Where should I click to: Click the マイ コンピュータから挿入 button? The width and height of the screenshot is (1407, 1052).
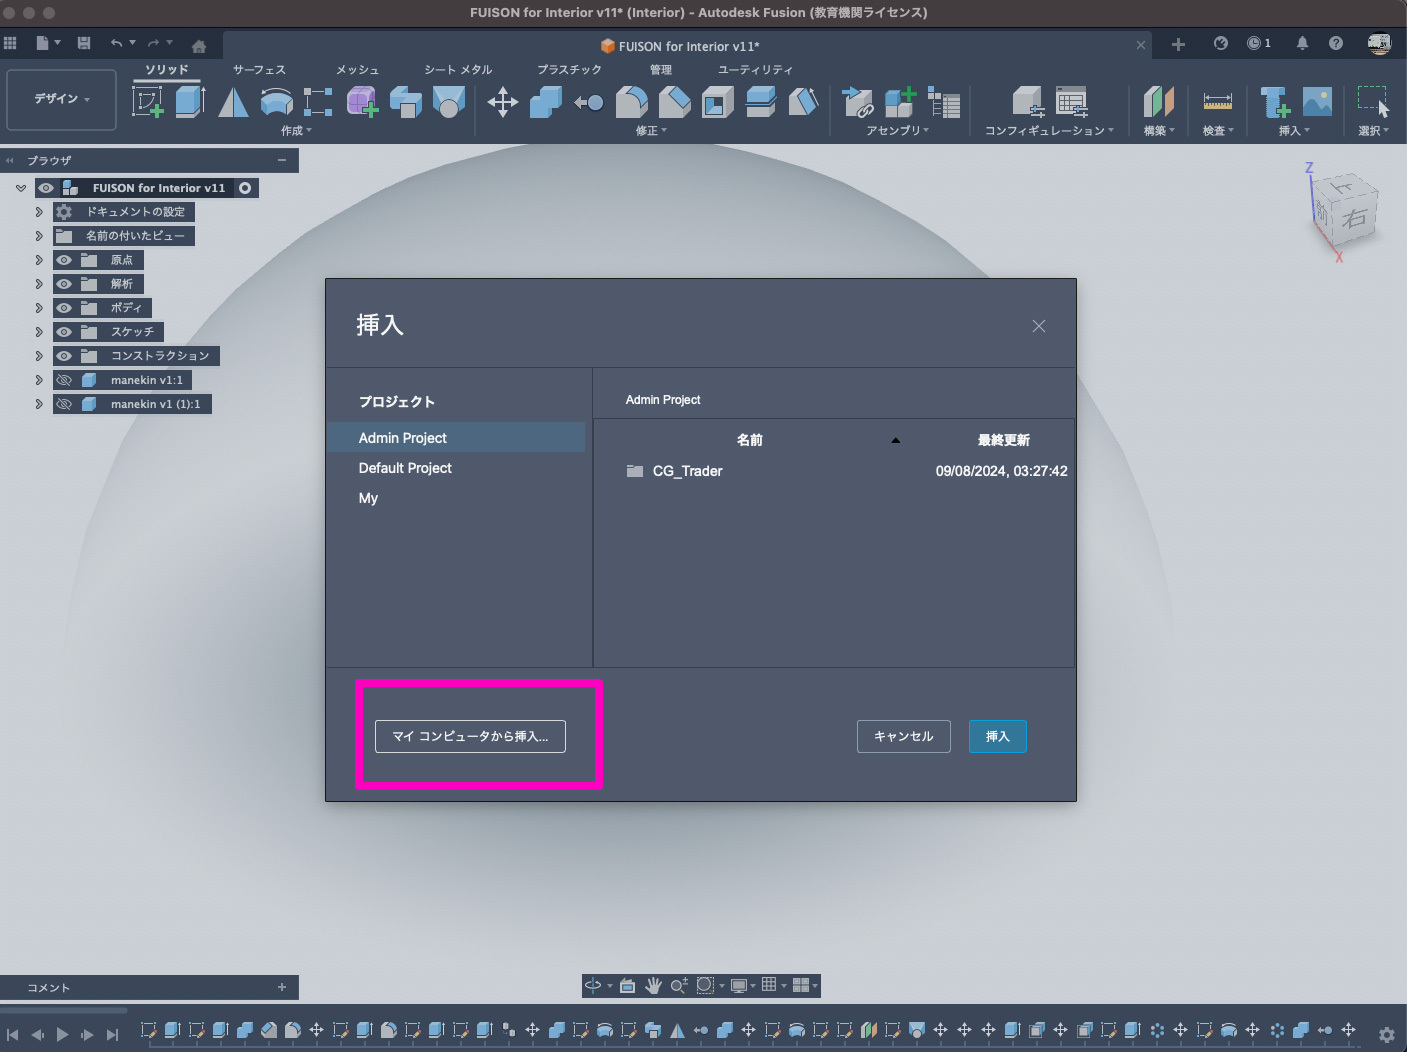click(x=470, y=736)
